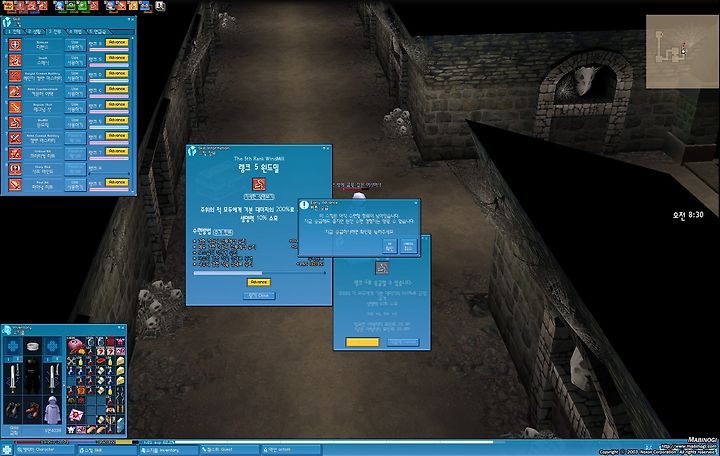Click Use button for Magnum Shot
The image size is (720, 456).
point(75,107)
